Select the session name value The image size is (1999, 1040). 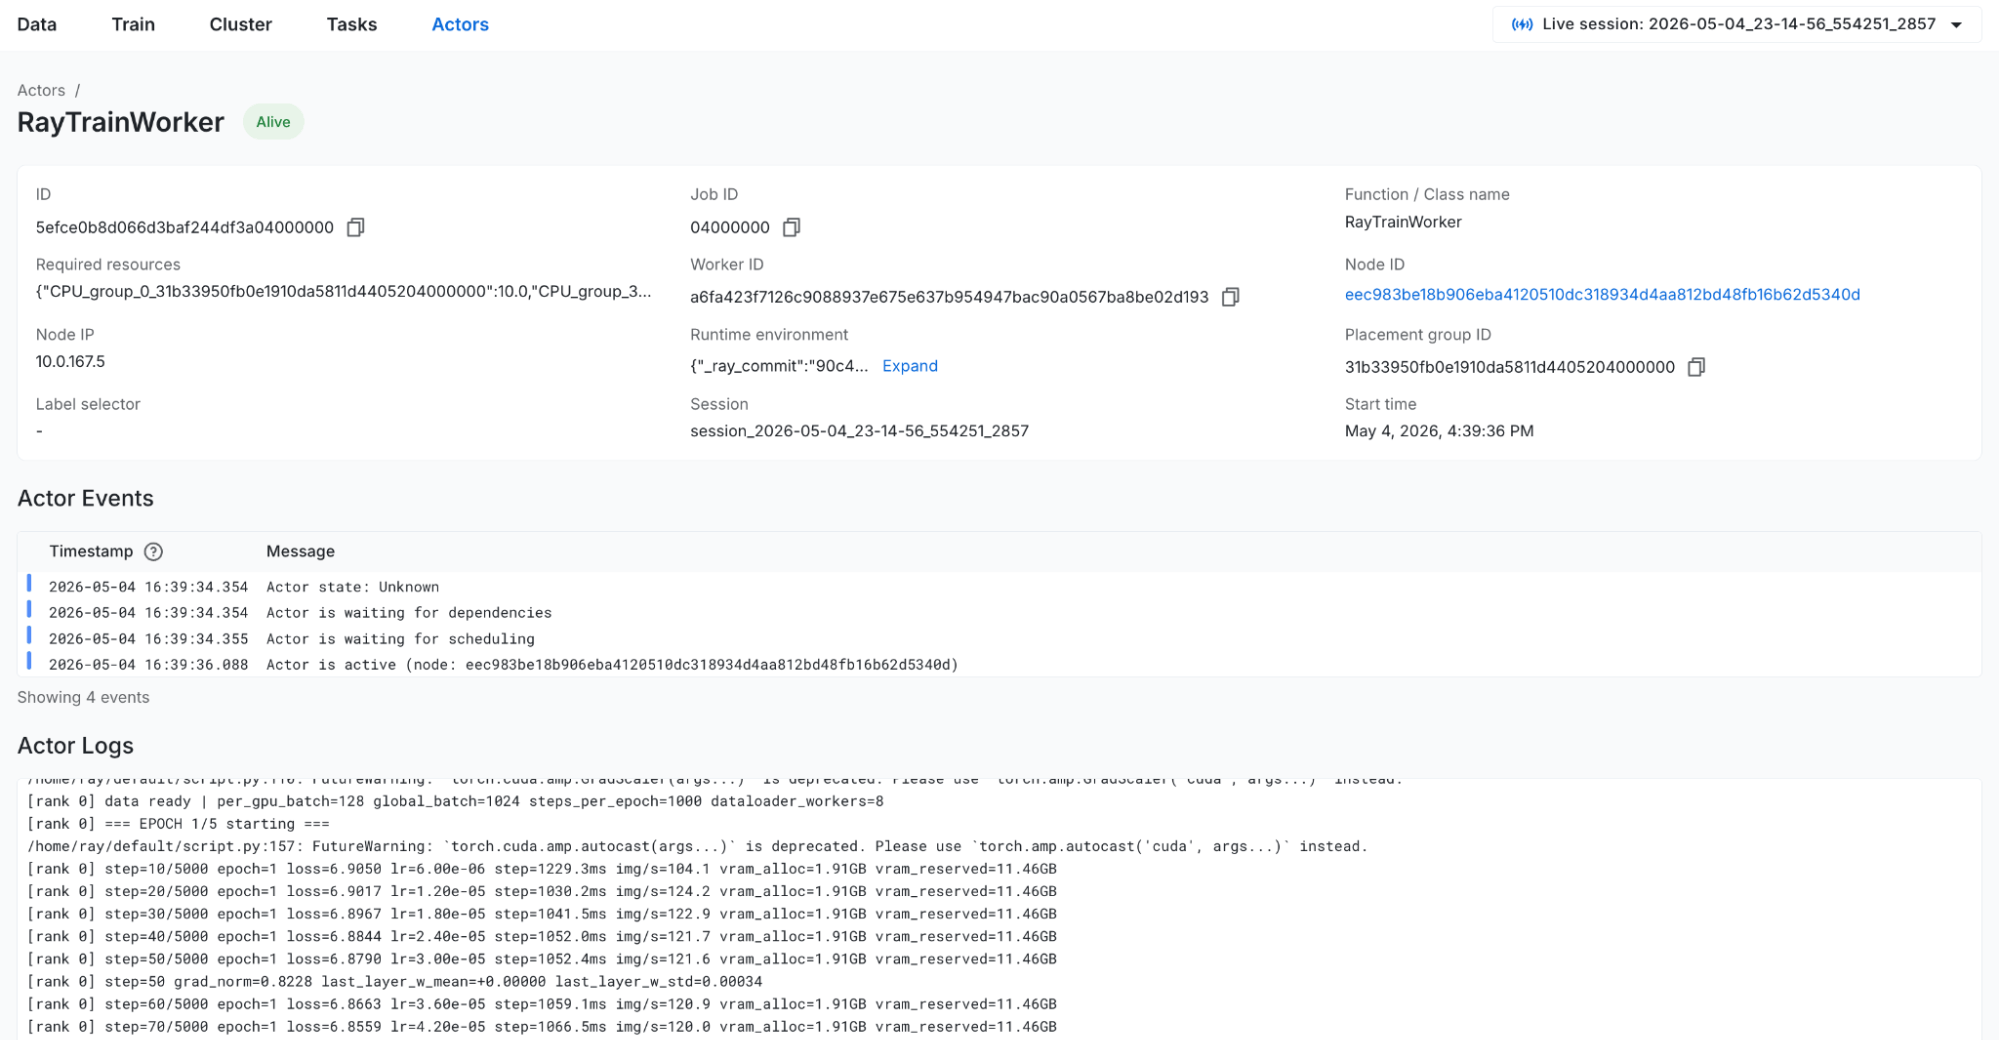coord(859,431)
